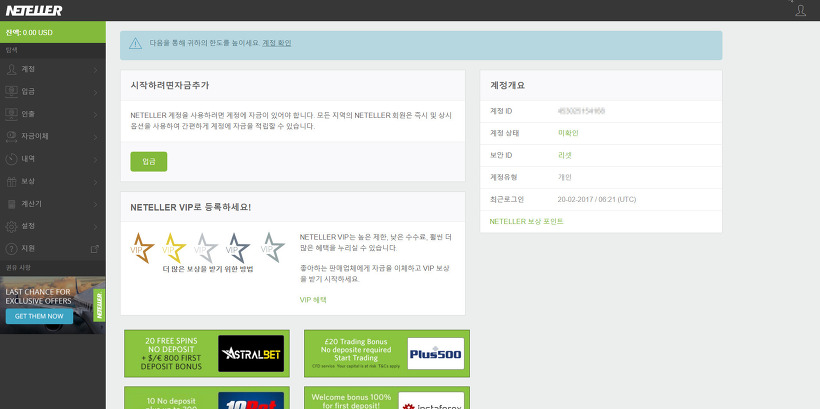
Task: Open NETELLER 보상 포인트 link
Action: tap(527, 222)
